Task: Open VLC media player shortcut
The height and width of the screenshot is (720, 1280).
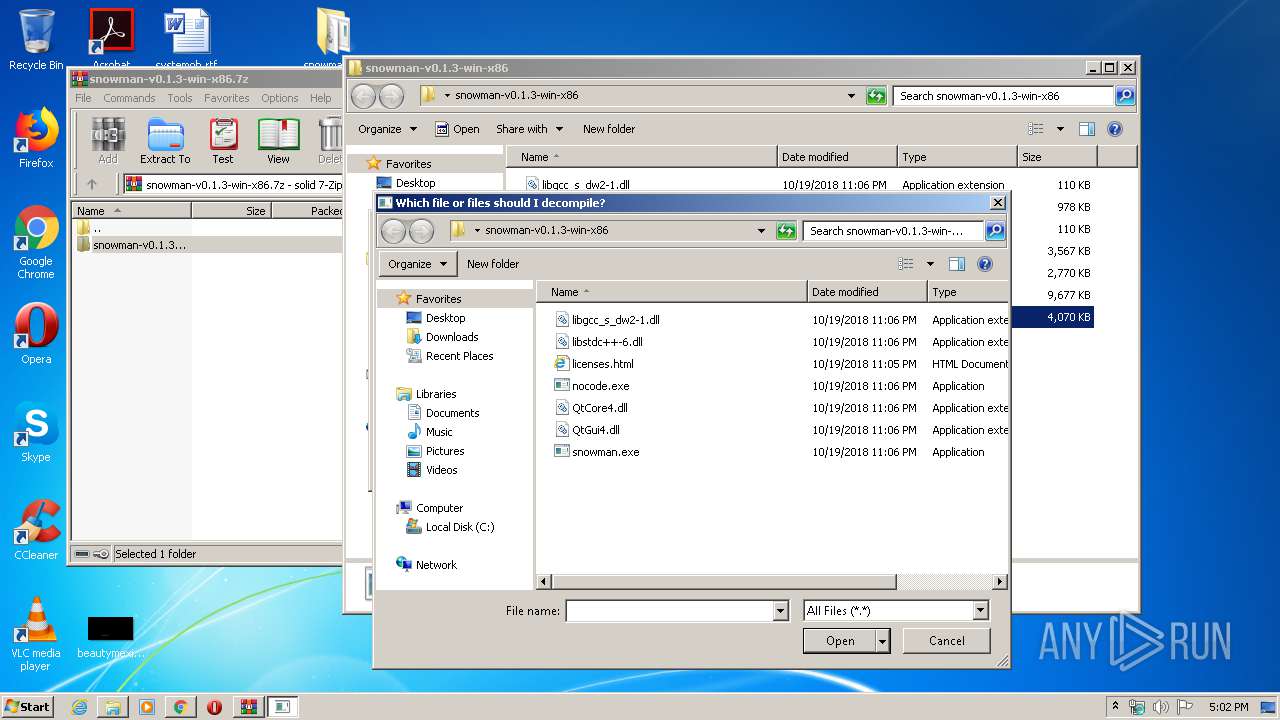Action: [36, 634]
